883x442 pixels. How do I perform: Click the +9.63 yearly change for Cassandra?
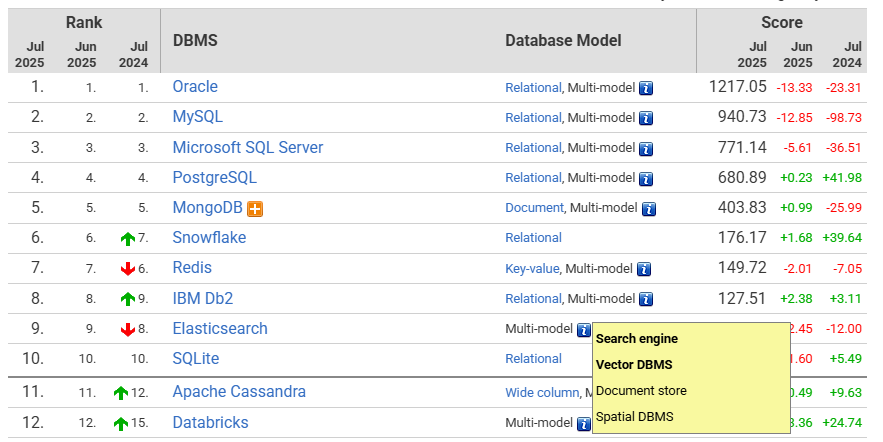pos(846,392)
